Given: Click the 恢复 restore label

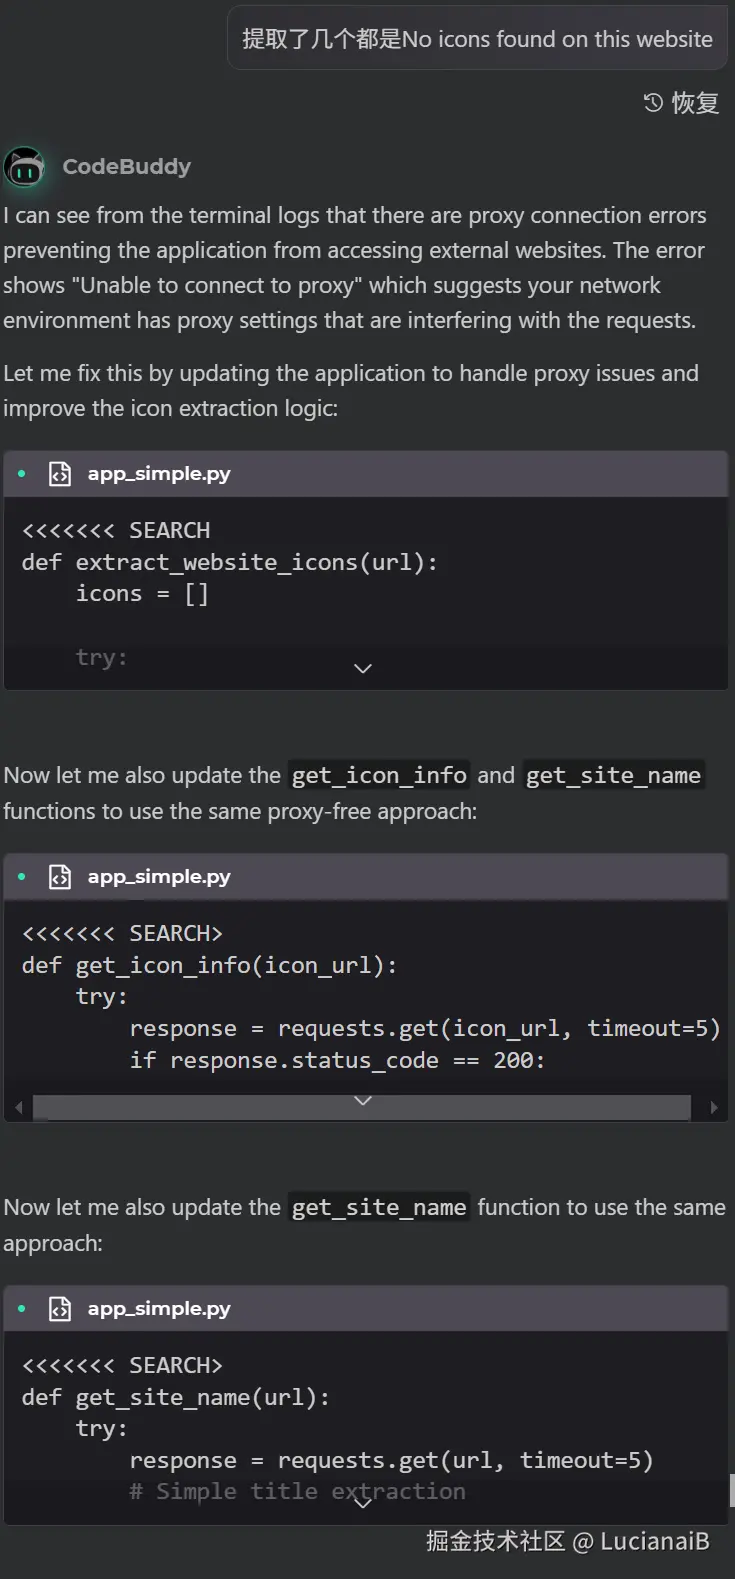Looking at the screenshot, I should 695,103.
